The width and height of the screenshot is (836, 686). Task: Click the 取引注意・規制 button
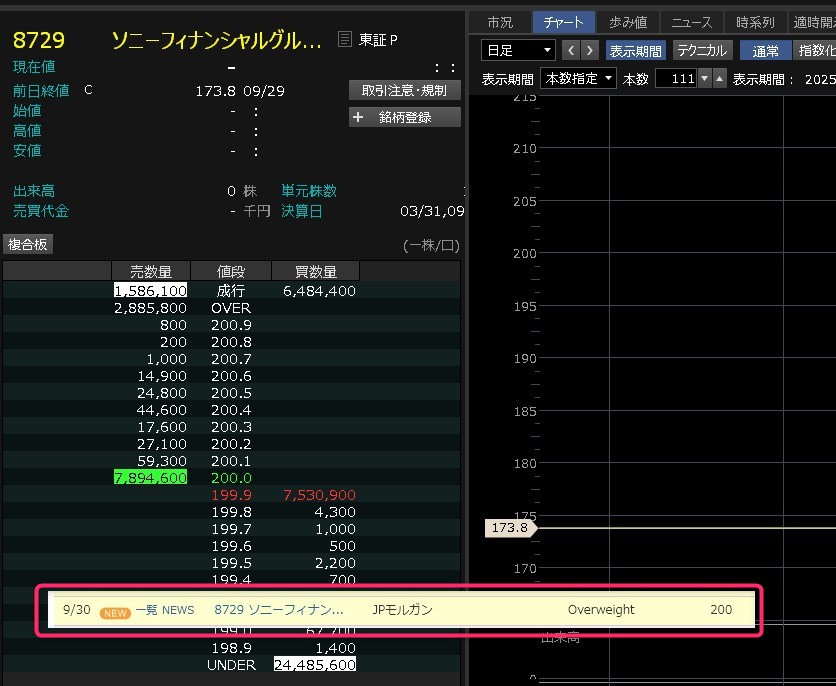click(404, 90)
